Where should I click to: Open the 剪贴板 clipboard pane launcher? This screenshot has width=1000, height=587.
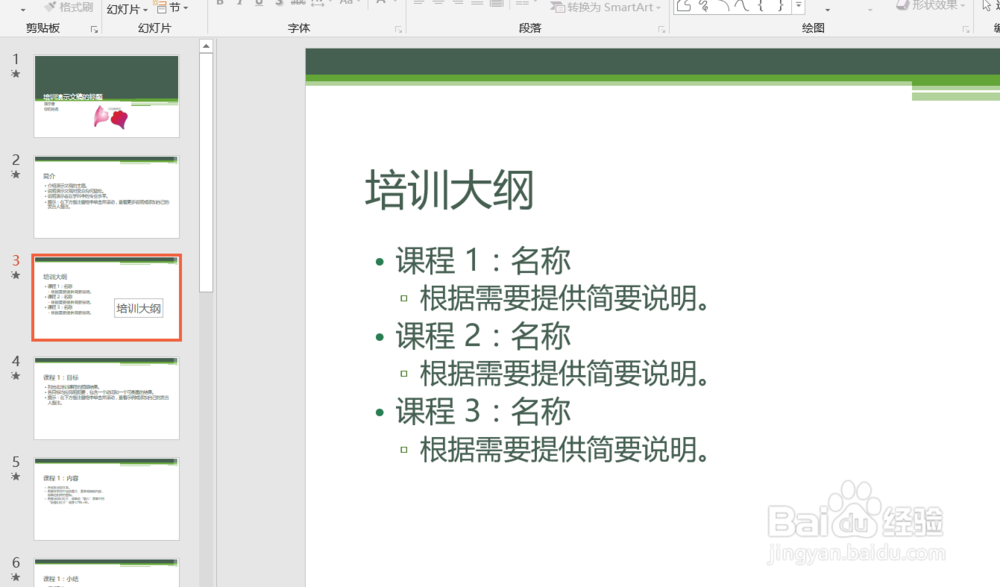click(x=94, y=29)
